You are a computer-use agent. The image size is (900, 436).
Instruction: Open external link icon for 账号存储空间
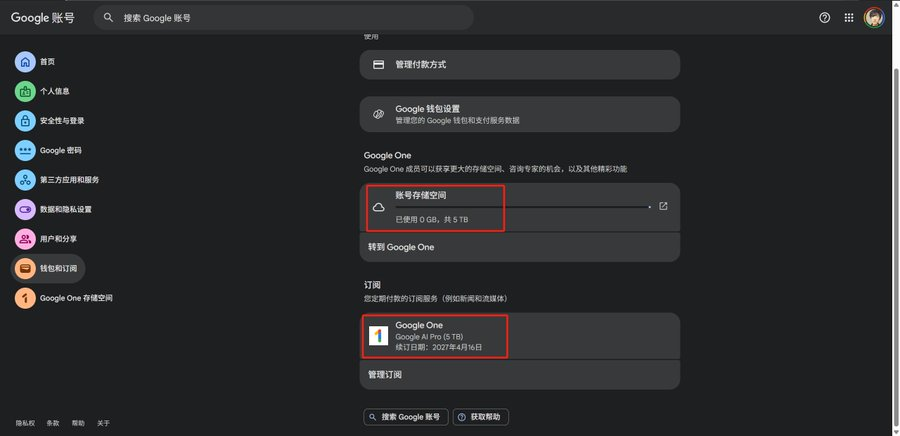pos(663,207)
